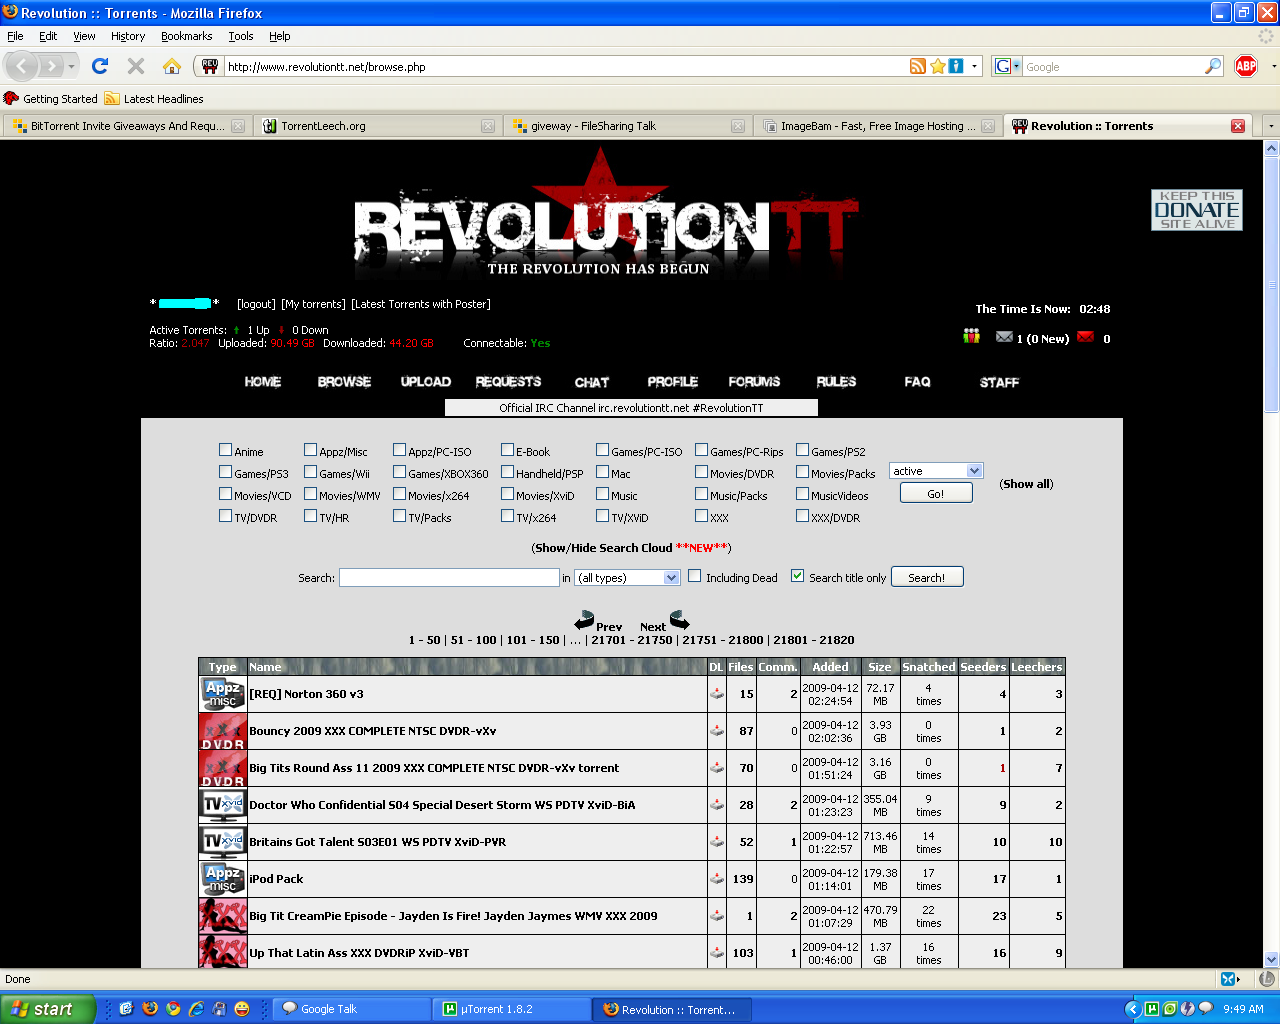Click the Google search magnifier icon
The height and width of the screenshot is (1024, 1280).
pyautogui.click(x=1213, y=66)
